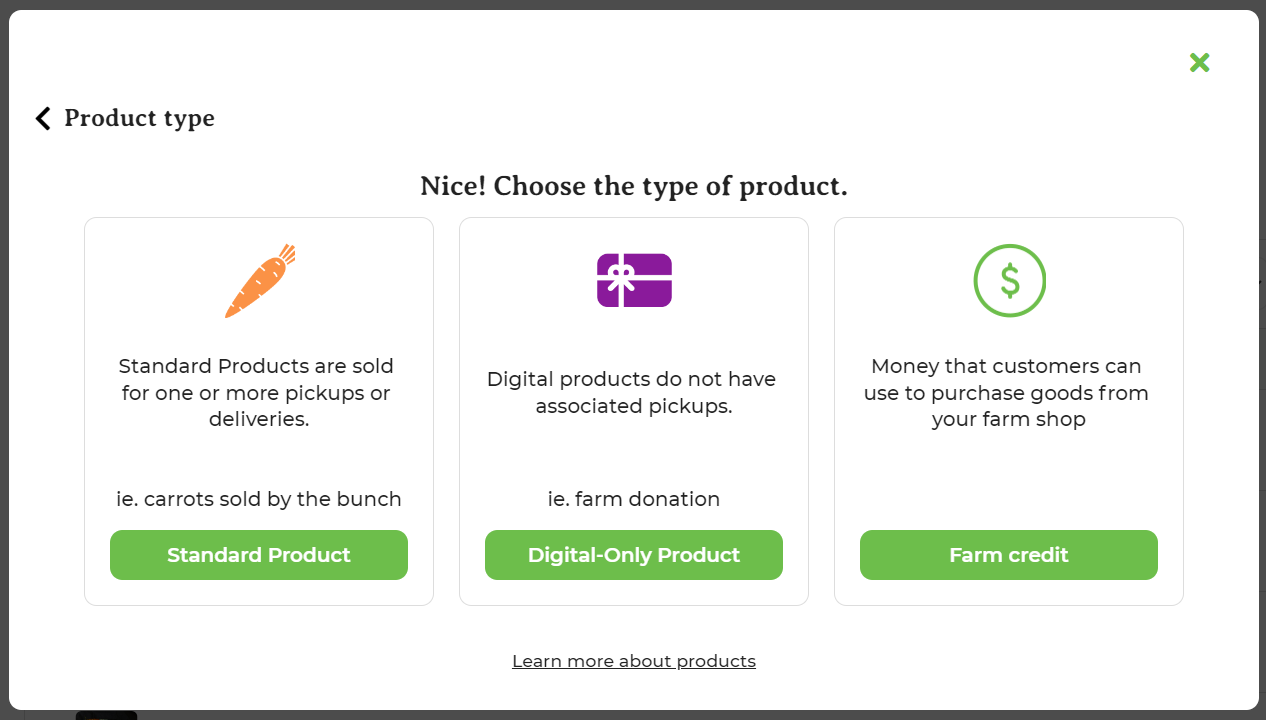Viewport: 1266px width, 720px height.
Task: Click the green dollar sign icon
Action: (x=1009, y=281)
